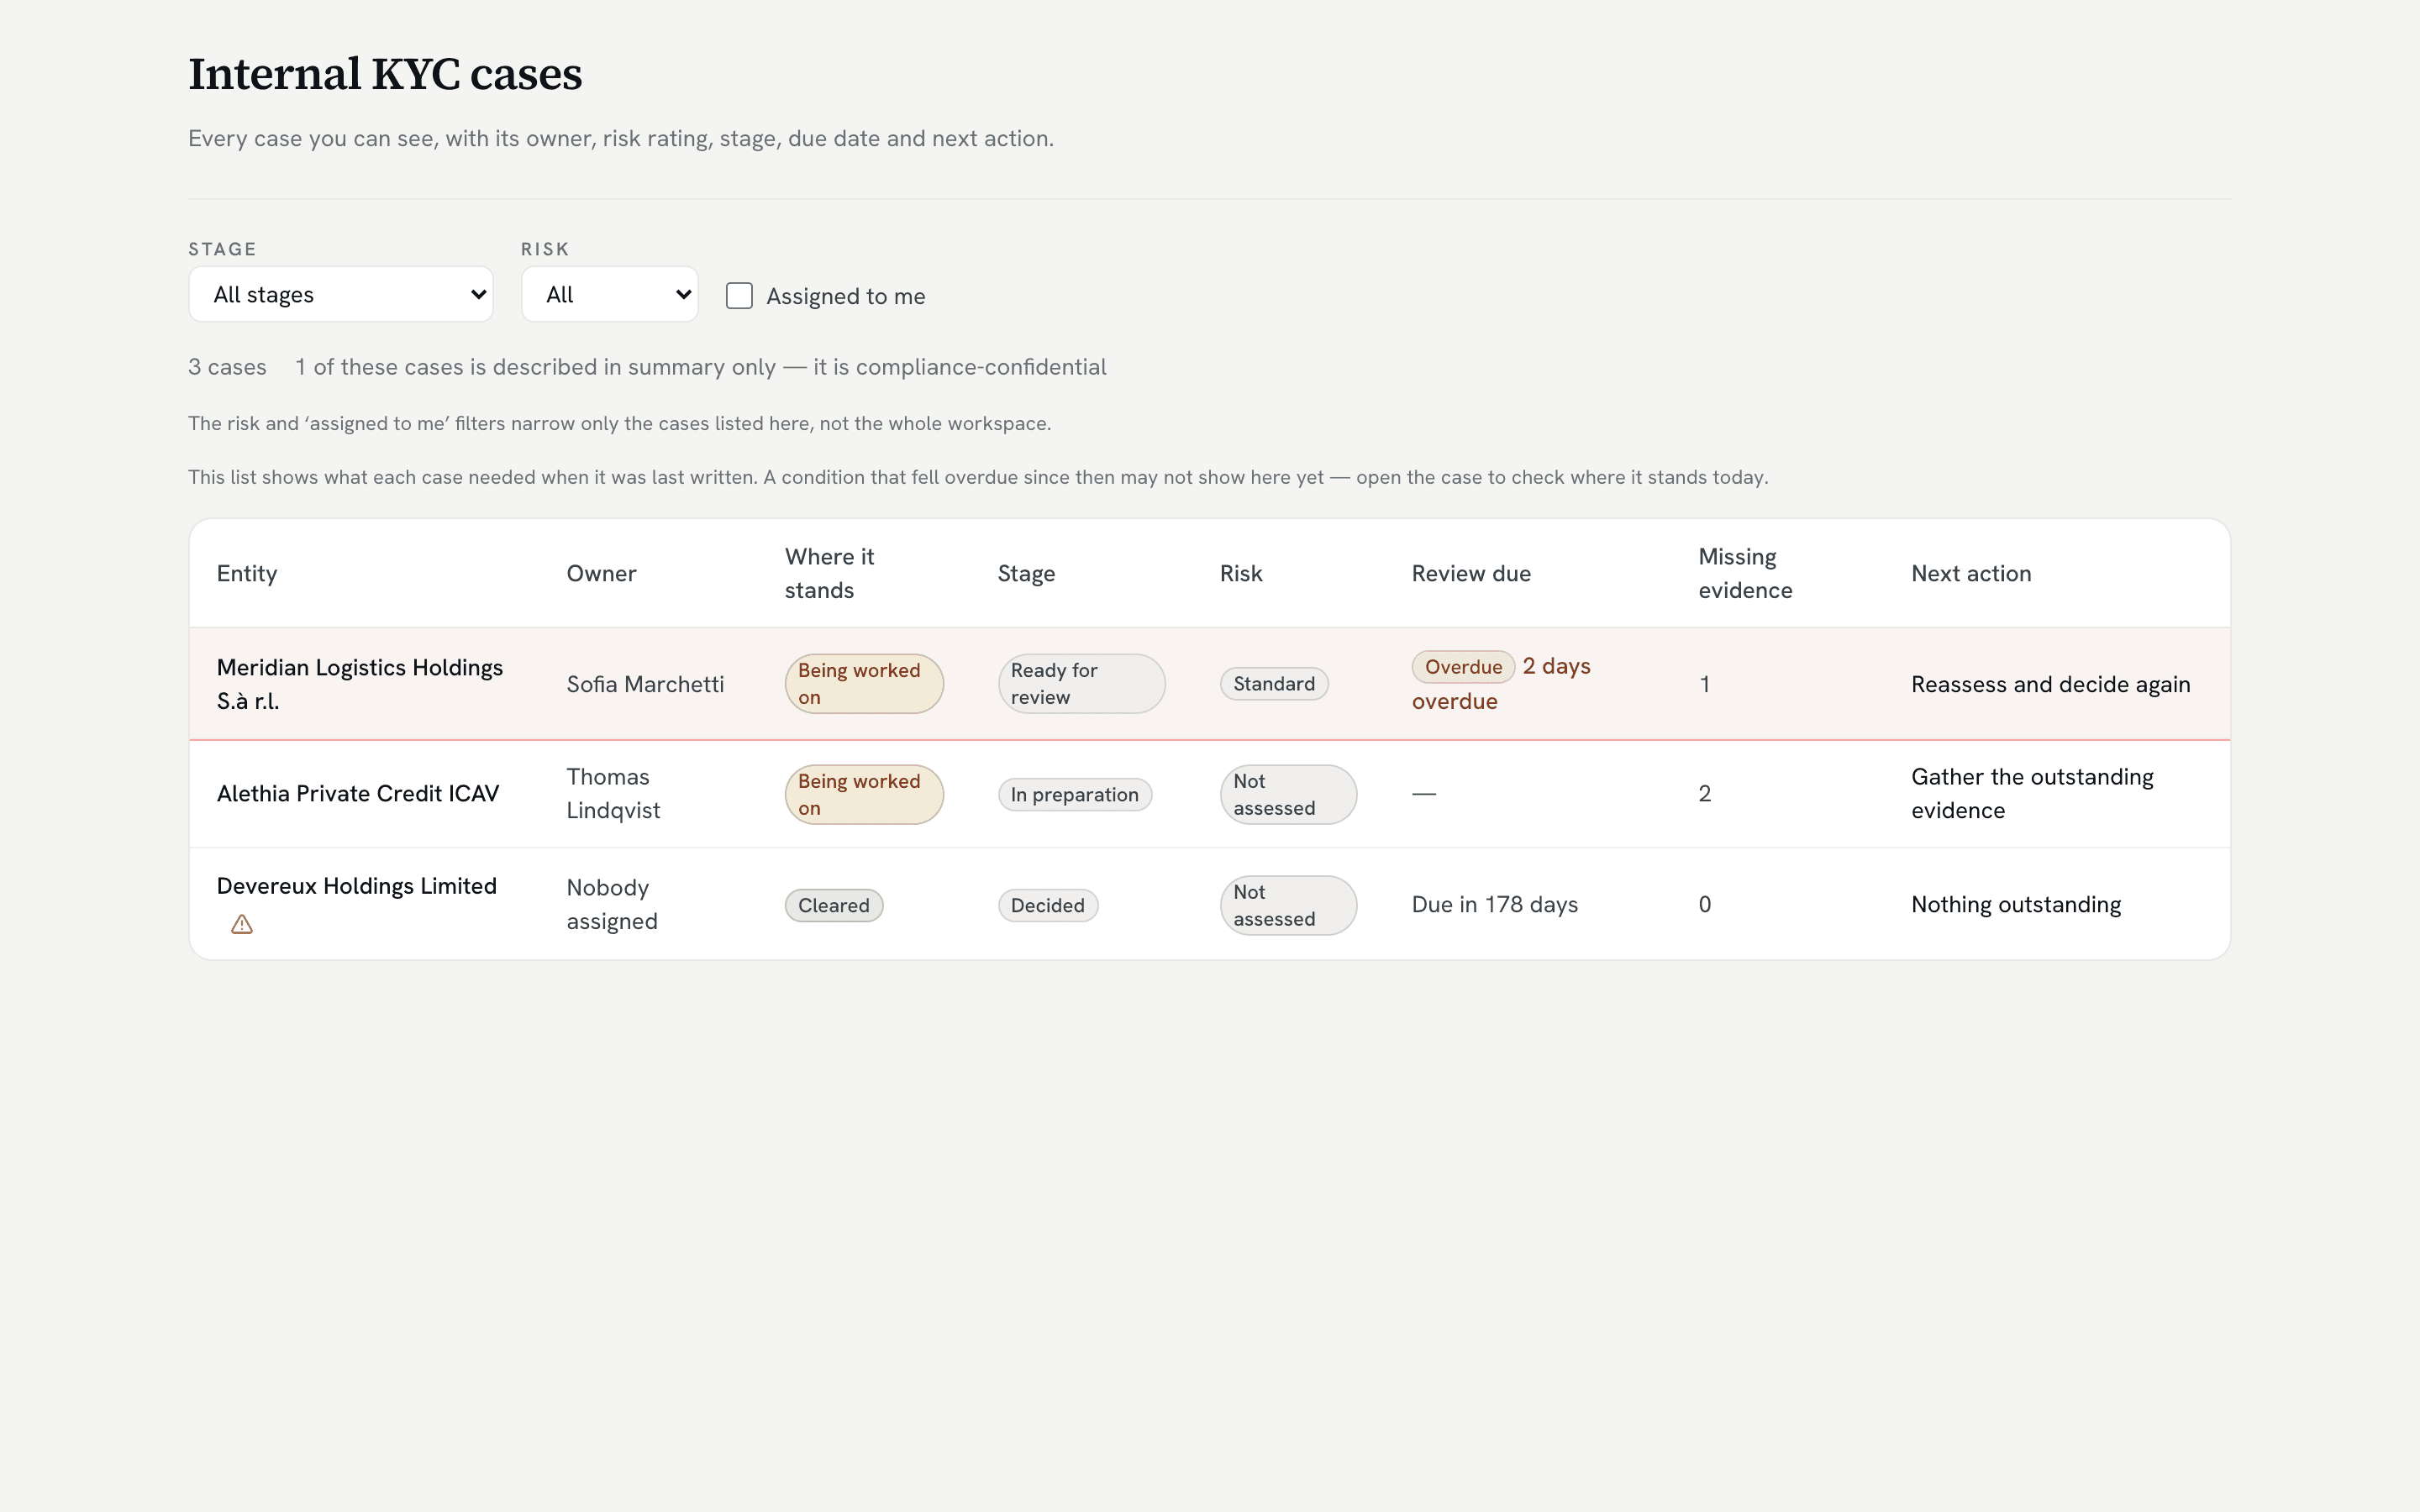Click Being worked on badge in Alethia row
The width and height of the screenshot is (2420, 1512).
864,795
